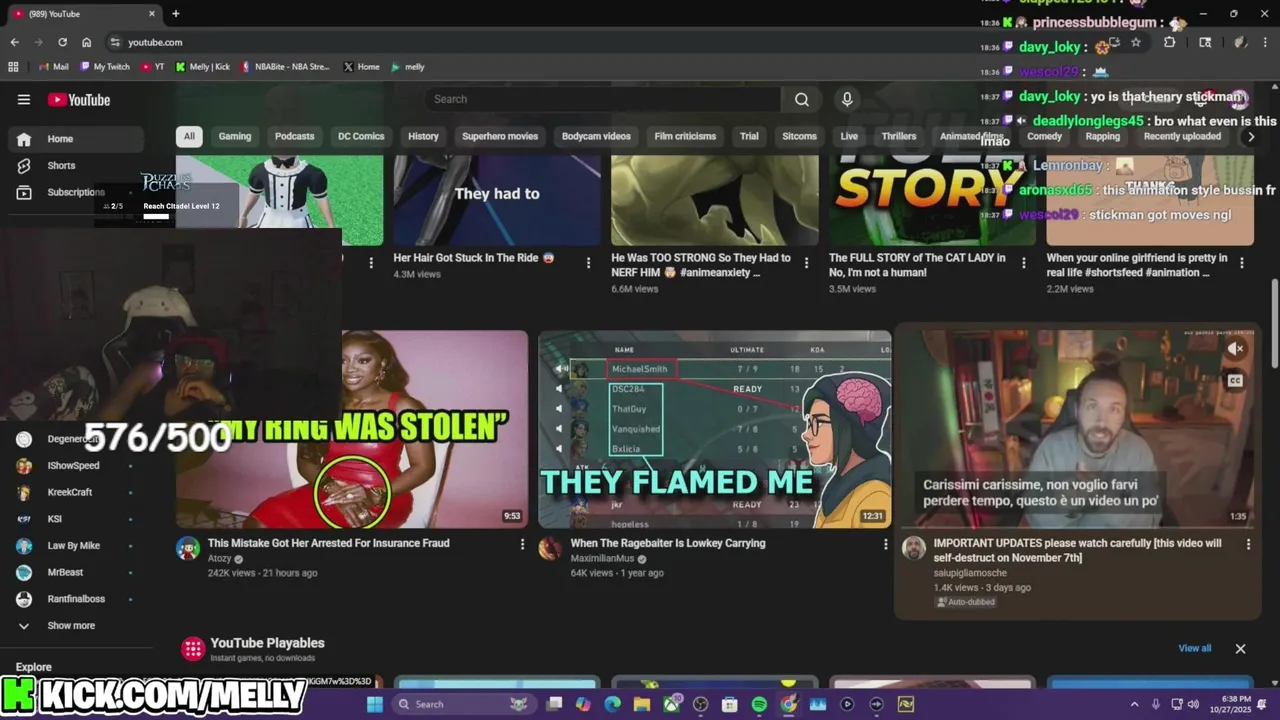Viewport: 1280px width, 720px height.
Task: Open the Chrome extensions puzzle icon
Action: click(1170, 42)
